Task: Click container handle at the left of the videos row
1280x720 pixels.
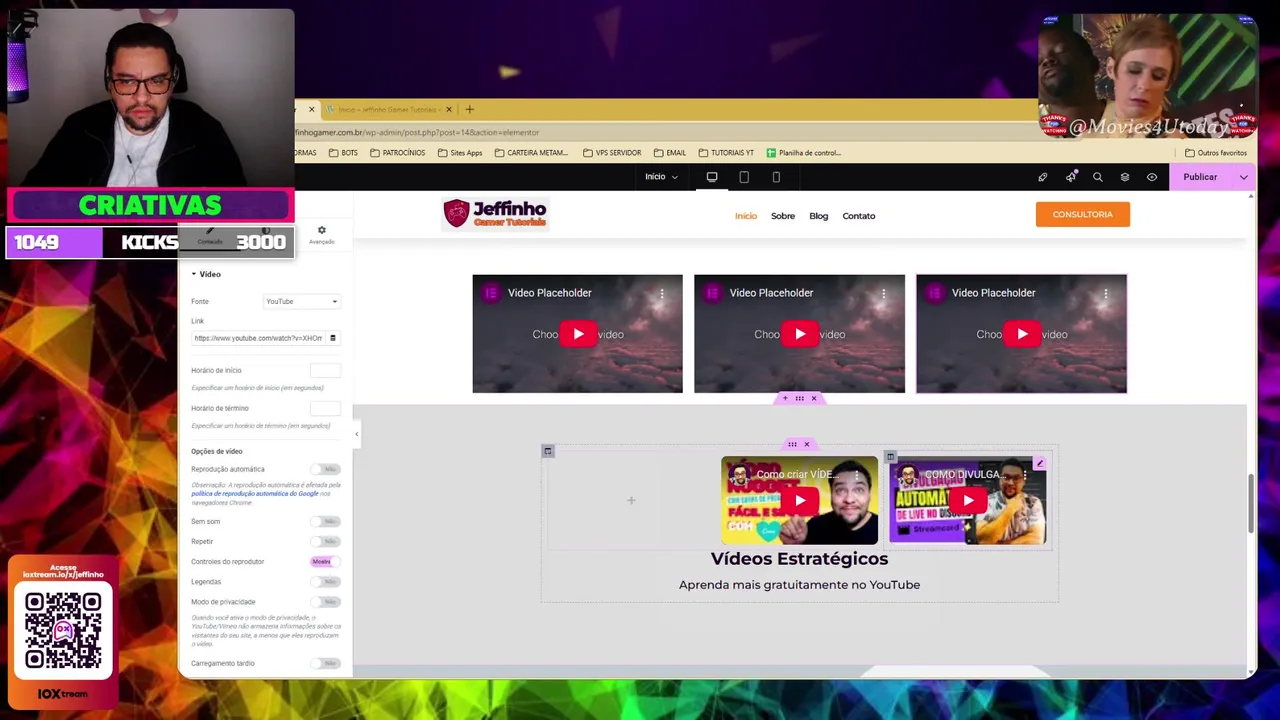Action: (548, 451)
